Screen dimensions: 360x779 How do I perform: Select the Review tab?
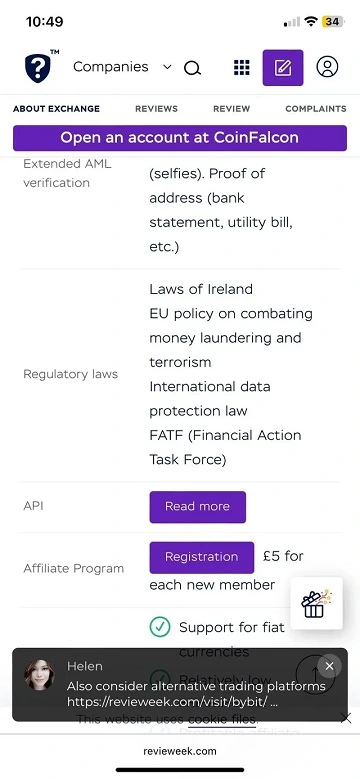coord(231,109)
